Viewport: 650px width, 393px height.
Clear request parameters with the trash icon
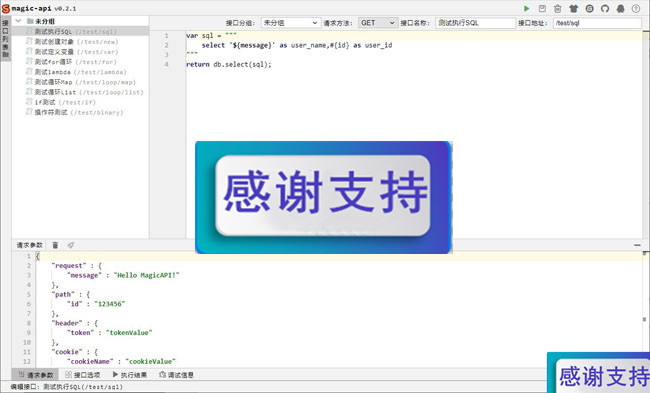[55, 245]
